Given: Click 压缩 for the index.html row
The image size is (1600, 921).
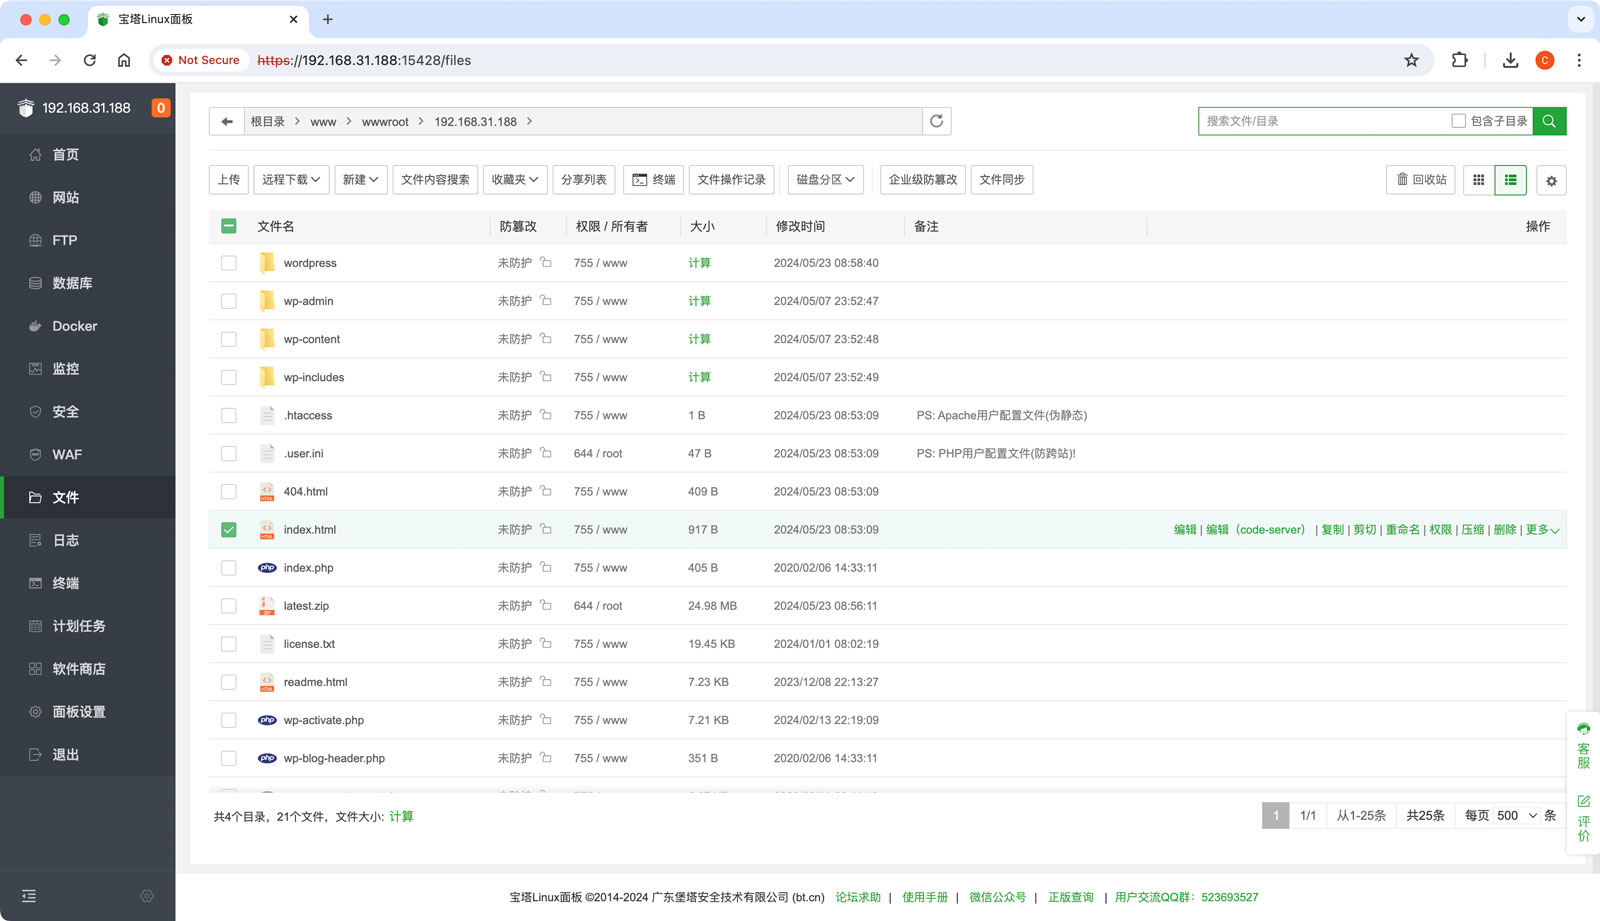Looking at the screenshot, I should click(x=1473, y=530).
